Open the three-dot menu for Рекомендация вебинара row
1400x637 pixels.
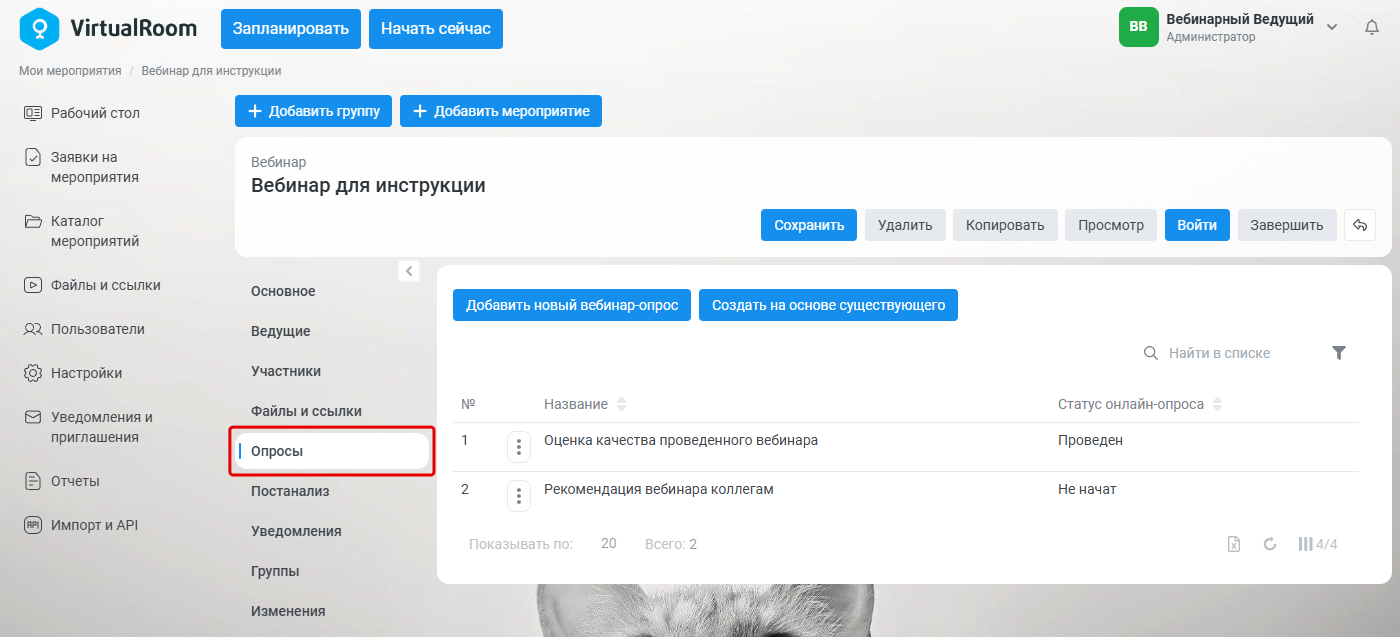[519, 496]
